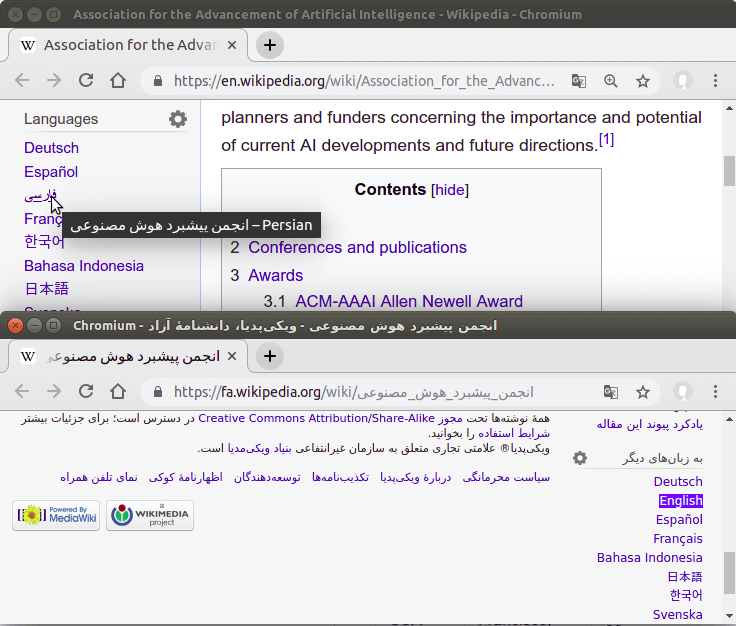Image resolution: width=736 pixels, height=626 pixels.
Task: Open 한국어 link on Persian page
Action: [686, 595]
